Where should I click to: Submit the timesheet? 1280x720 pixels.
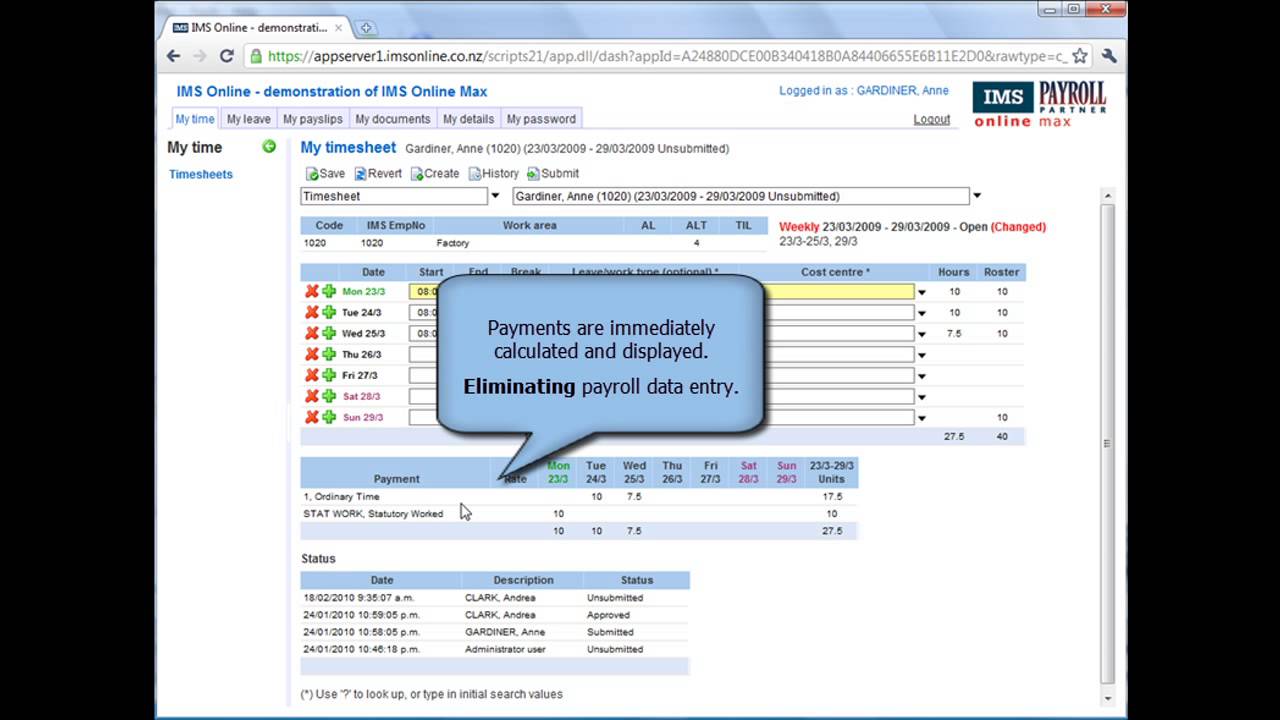[x=553, y=173]
